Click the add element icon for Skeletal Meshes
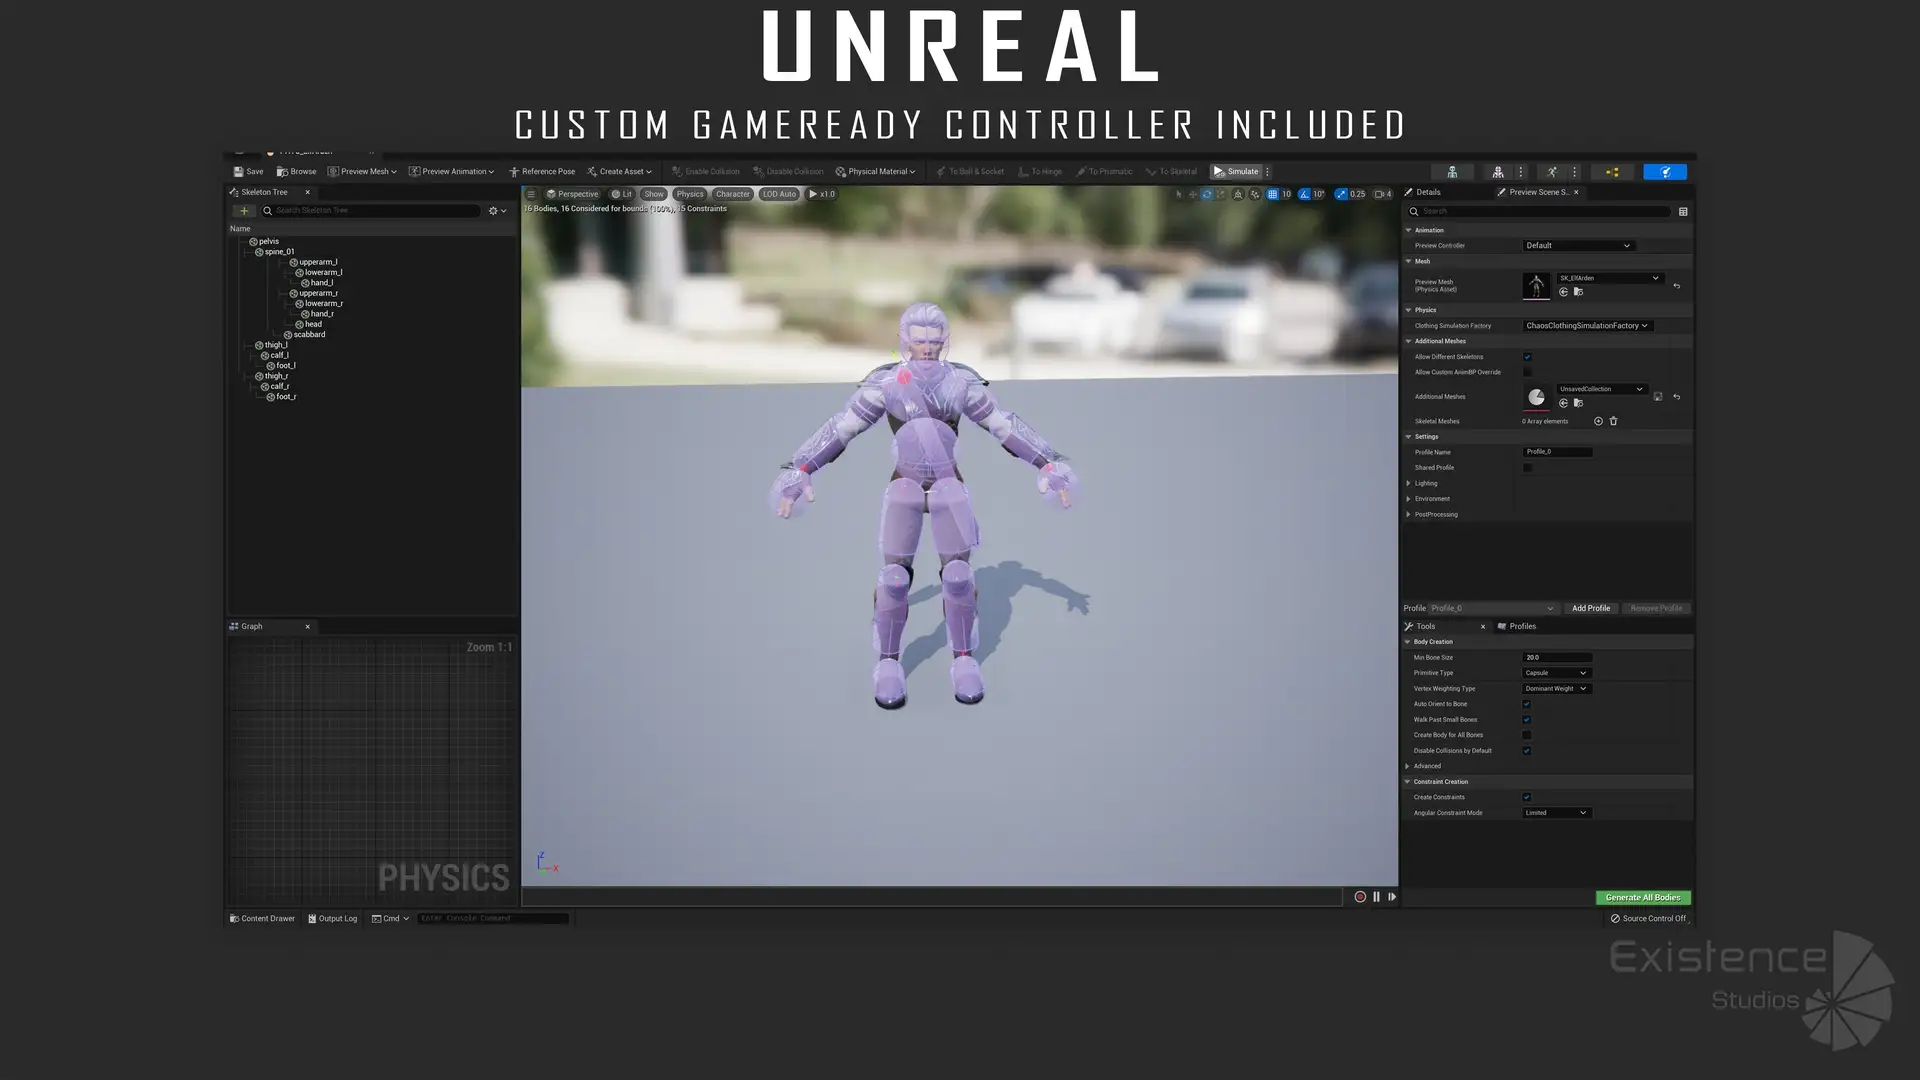The width and height of the screenshot is (1920, 1080). (1598, 421)
